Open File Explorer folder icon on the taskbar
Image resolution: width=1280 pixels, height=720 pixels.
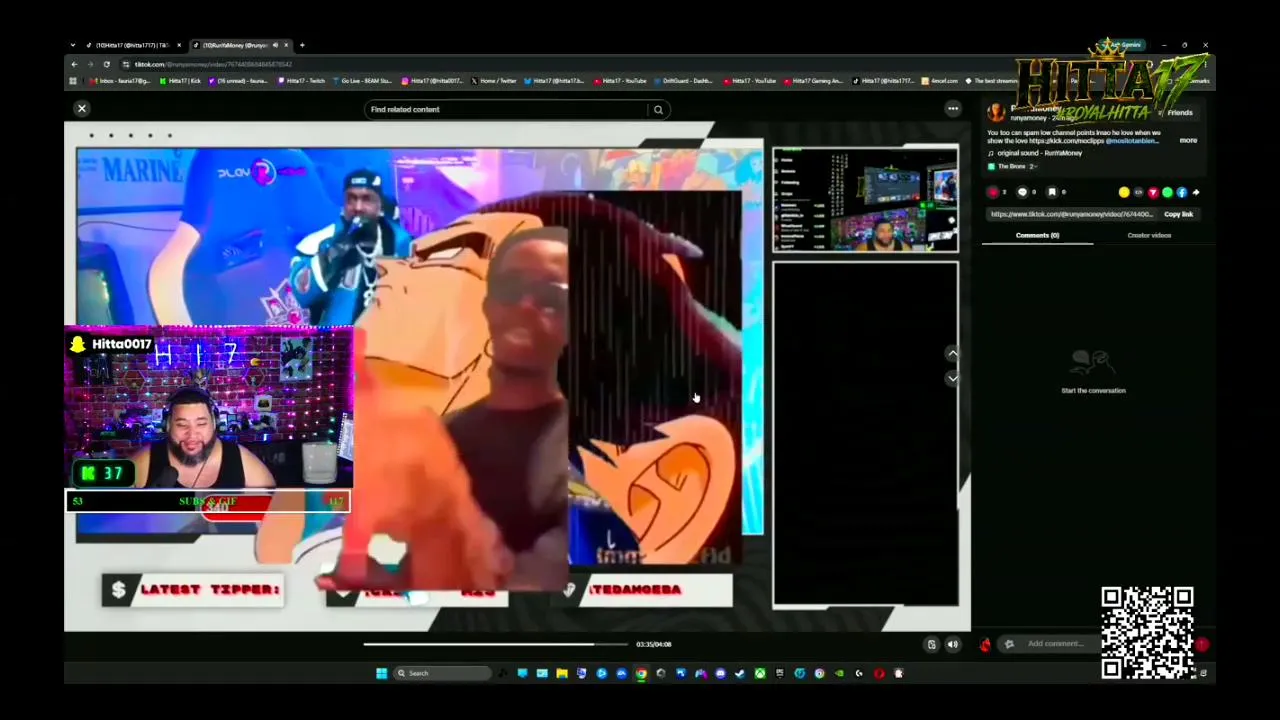click(561, 673)
